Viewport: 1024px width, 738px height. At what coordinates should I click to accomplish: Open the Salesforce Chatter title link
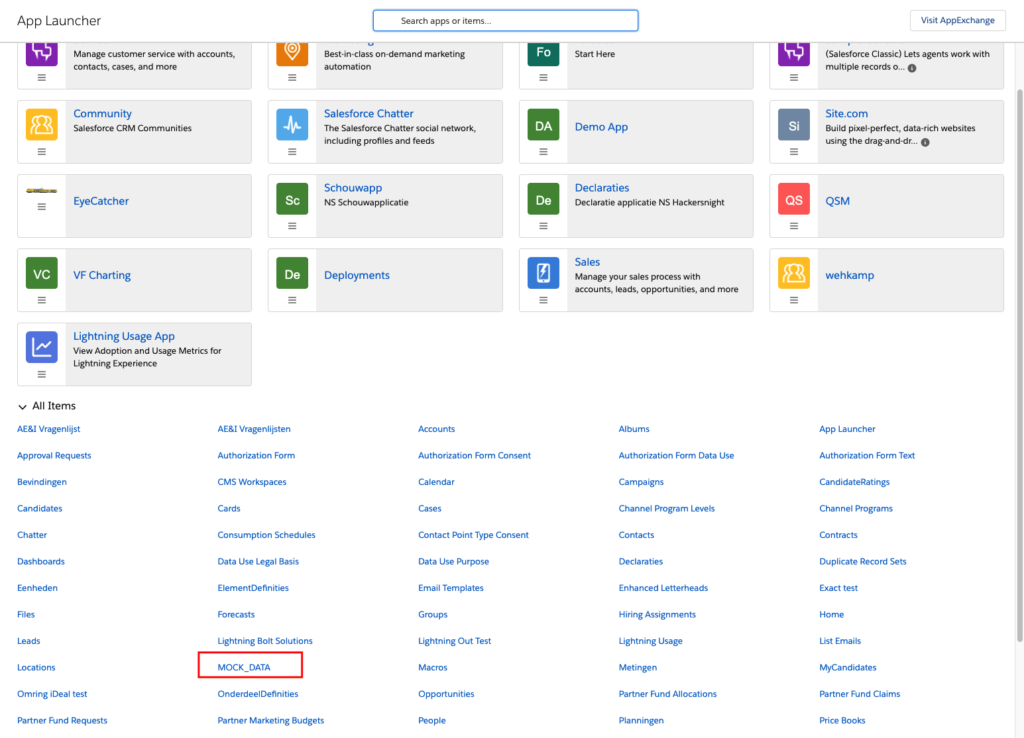[368, 114]
